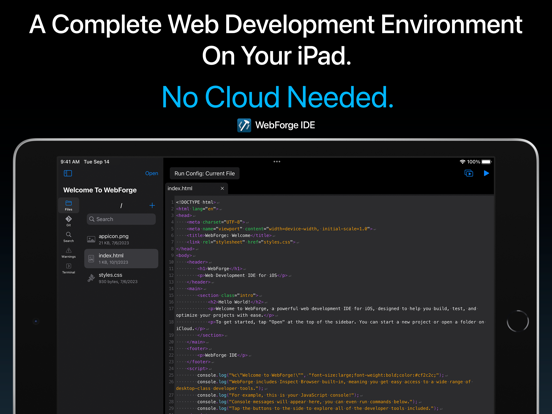Open appicon.png in the file list
The image size is (552, 414).
121,239
